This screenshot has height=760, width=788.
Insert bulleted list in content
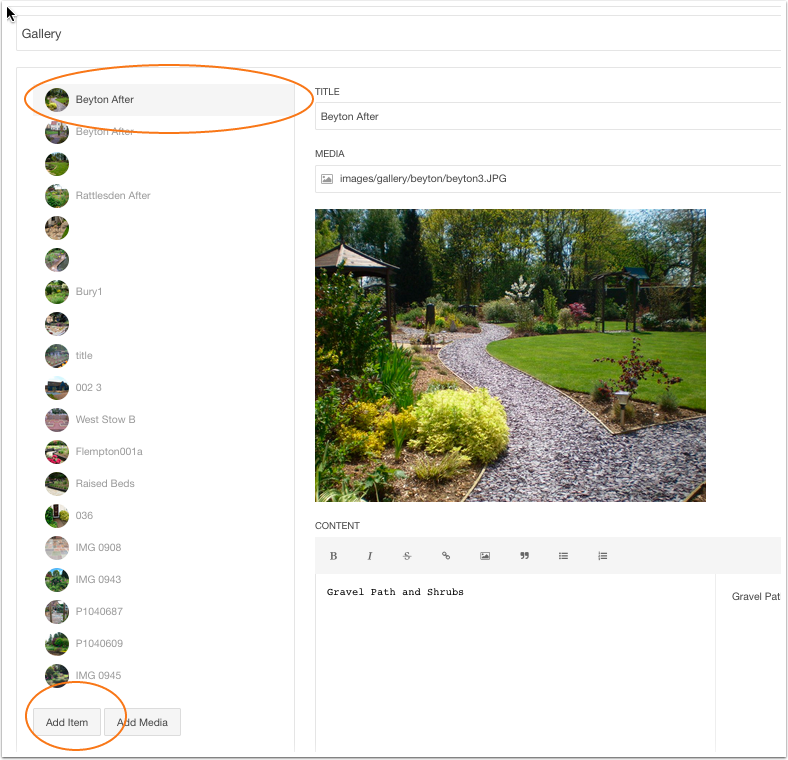[x=563, y=555]
